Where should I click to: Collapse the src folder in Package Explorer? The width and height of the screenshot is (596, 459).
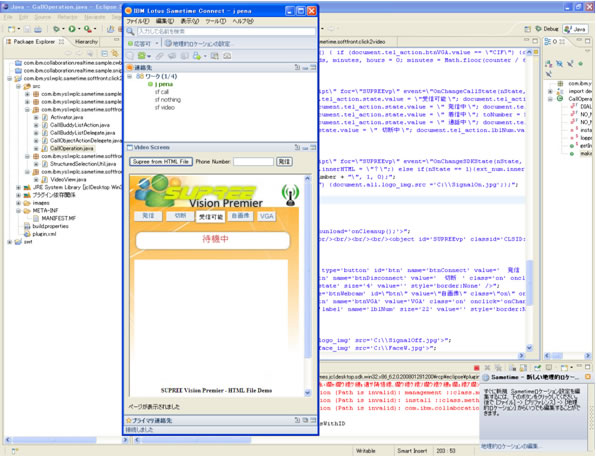(18, 86)
